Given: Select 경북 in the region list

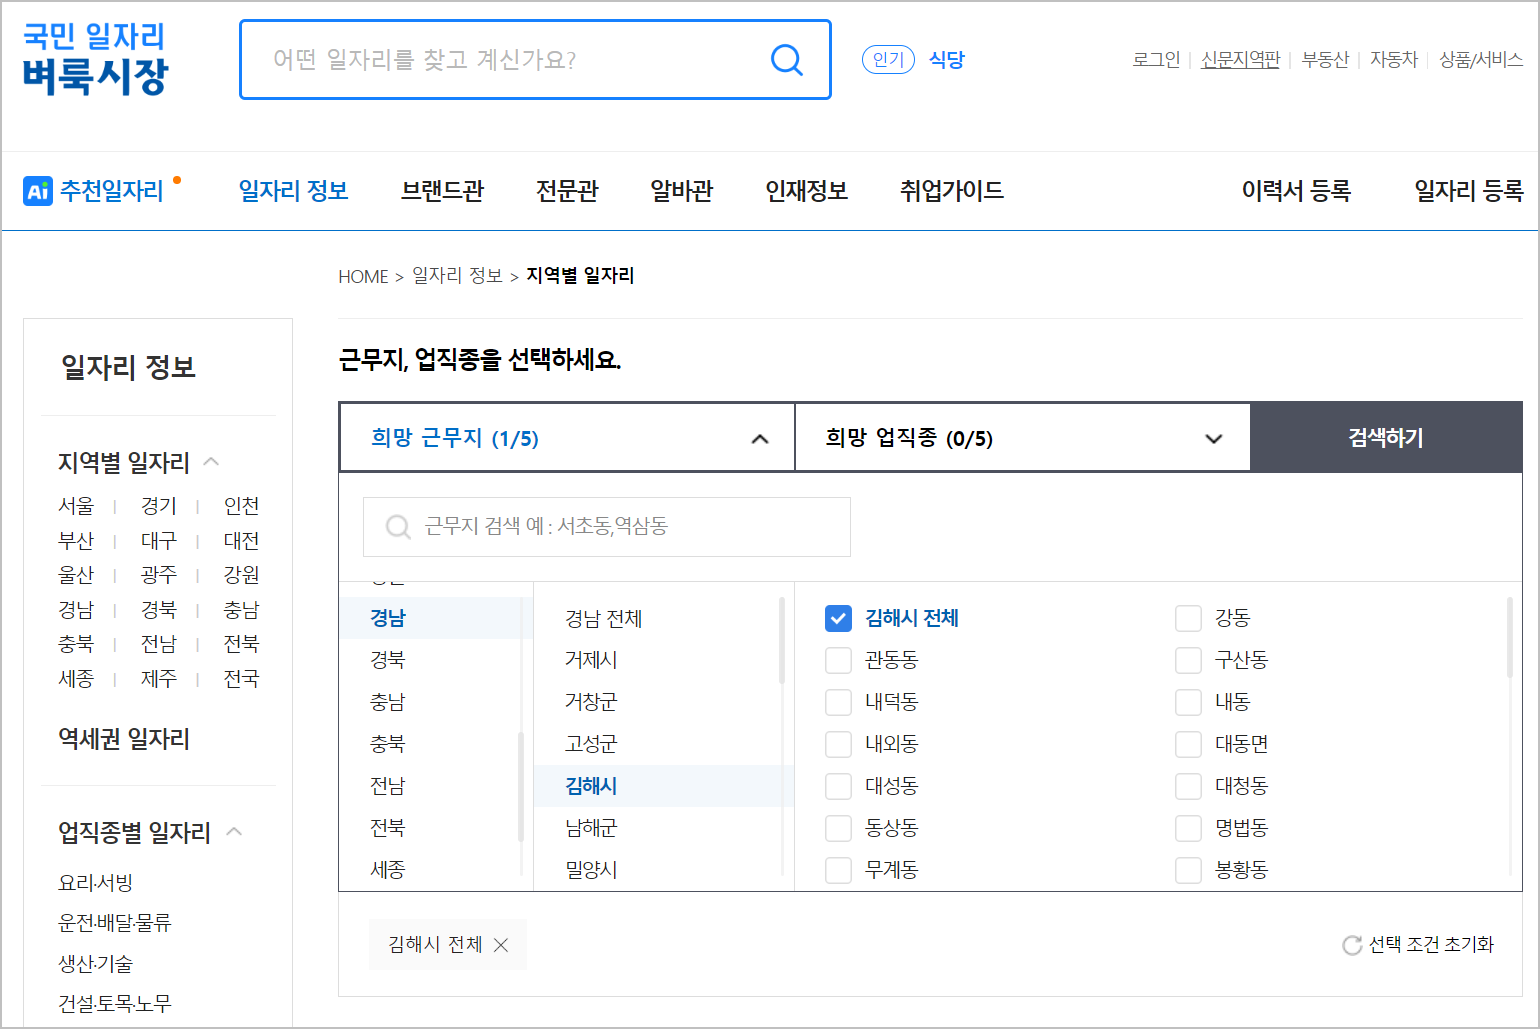Looking at the screenshot, I should click(388, 660).
